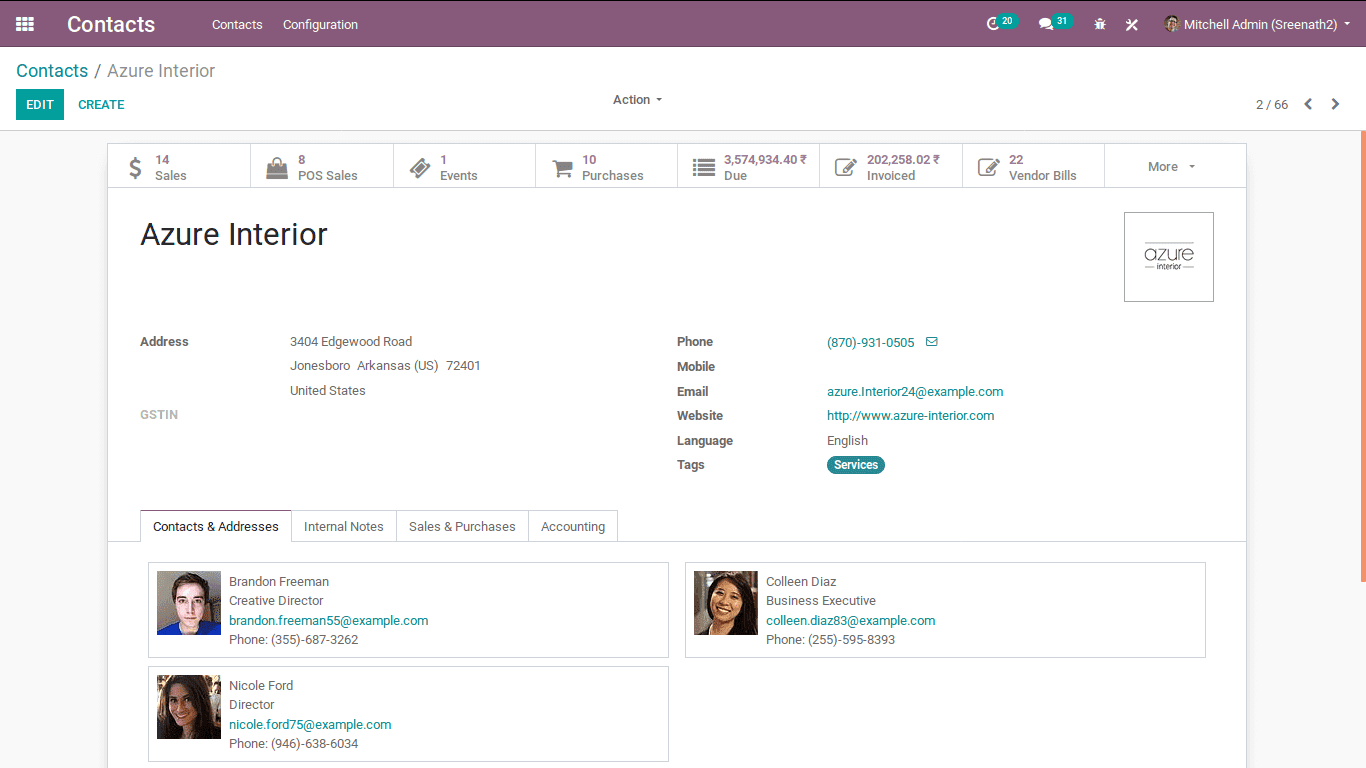Viewport: 1366px width, 768px height.
Task: Open Nicole Ford's photo
Action: point(189,707)
